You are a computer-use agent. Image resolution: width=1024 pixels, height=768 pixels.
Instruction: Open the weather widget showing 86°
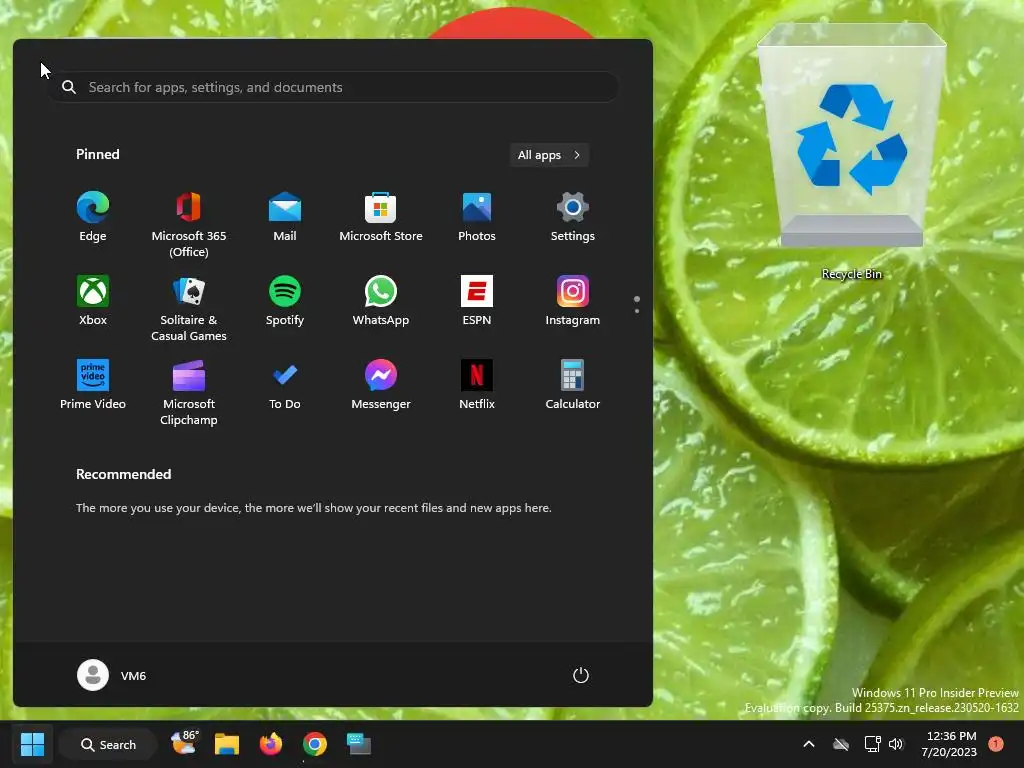click(x=184, y=744)
